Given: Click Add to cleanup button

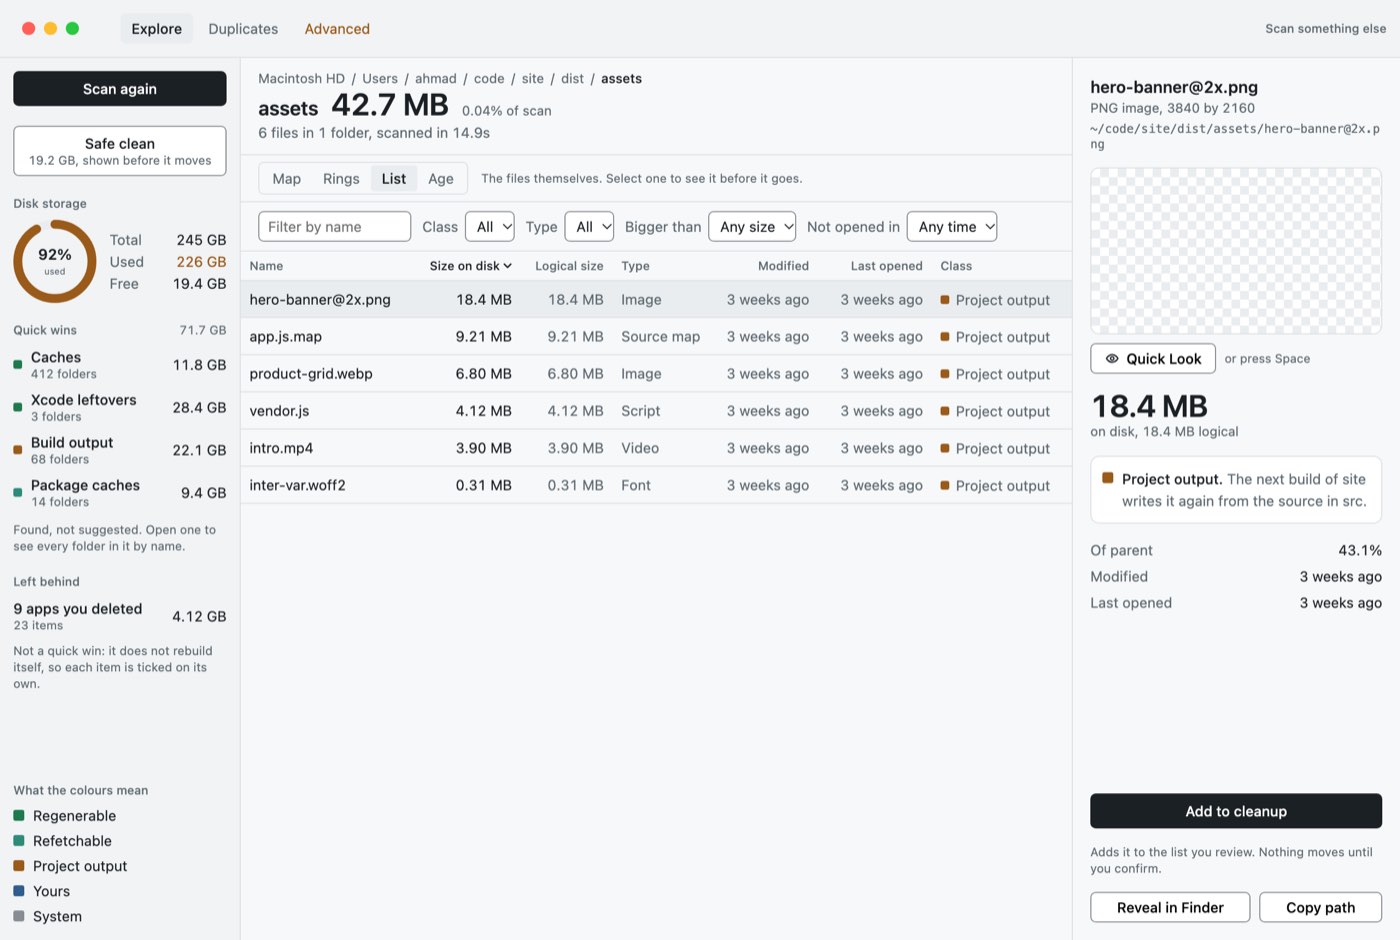Looking at the screenshot, I should click(1236, 811).
